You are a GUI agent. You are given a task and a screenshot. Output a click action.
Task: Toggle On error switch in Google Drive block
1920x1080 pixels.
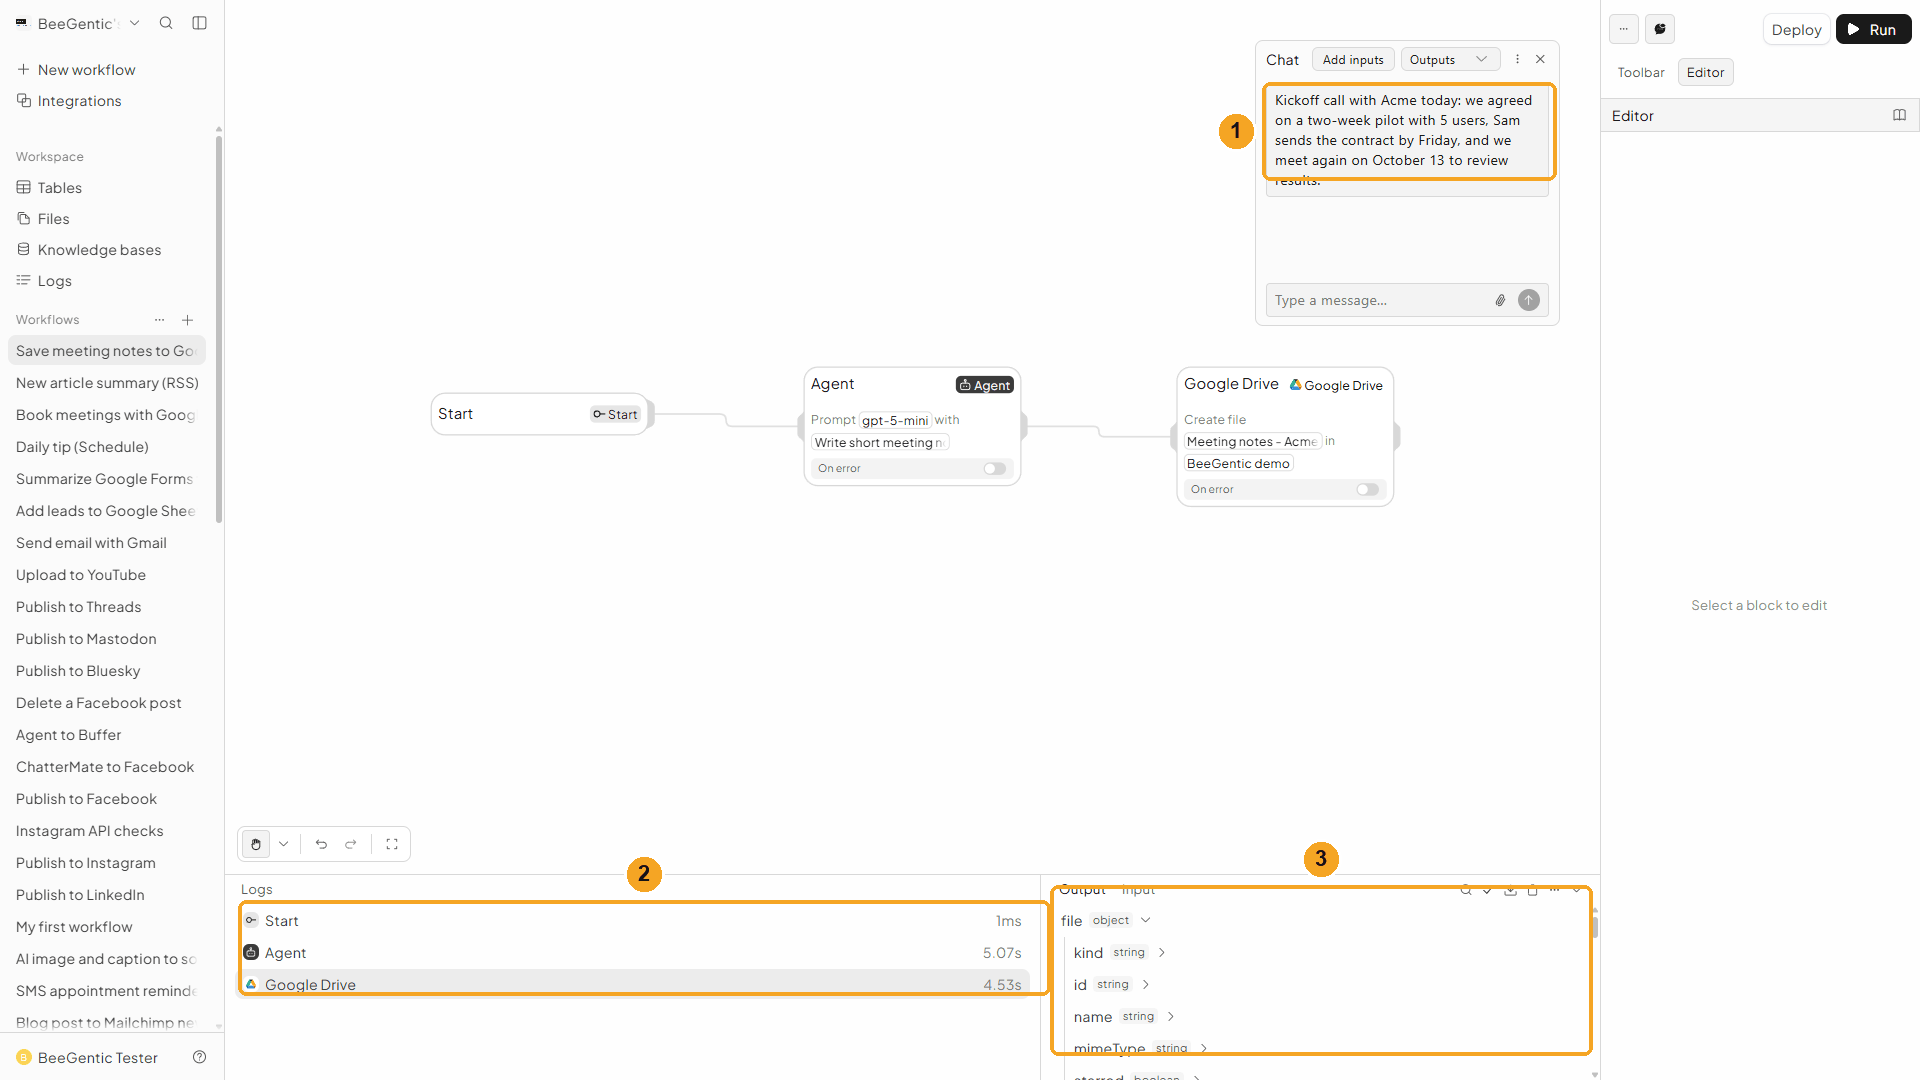coord(1368,489)
